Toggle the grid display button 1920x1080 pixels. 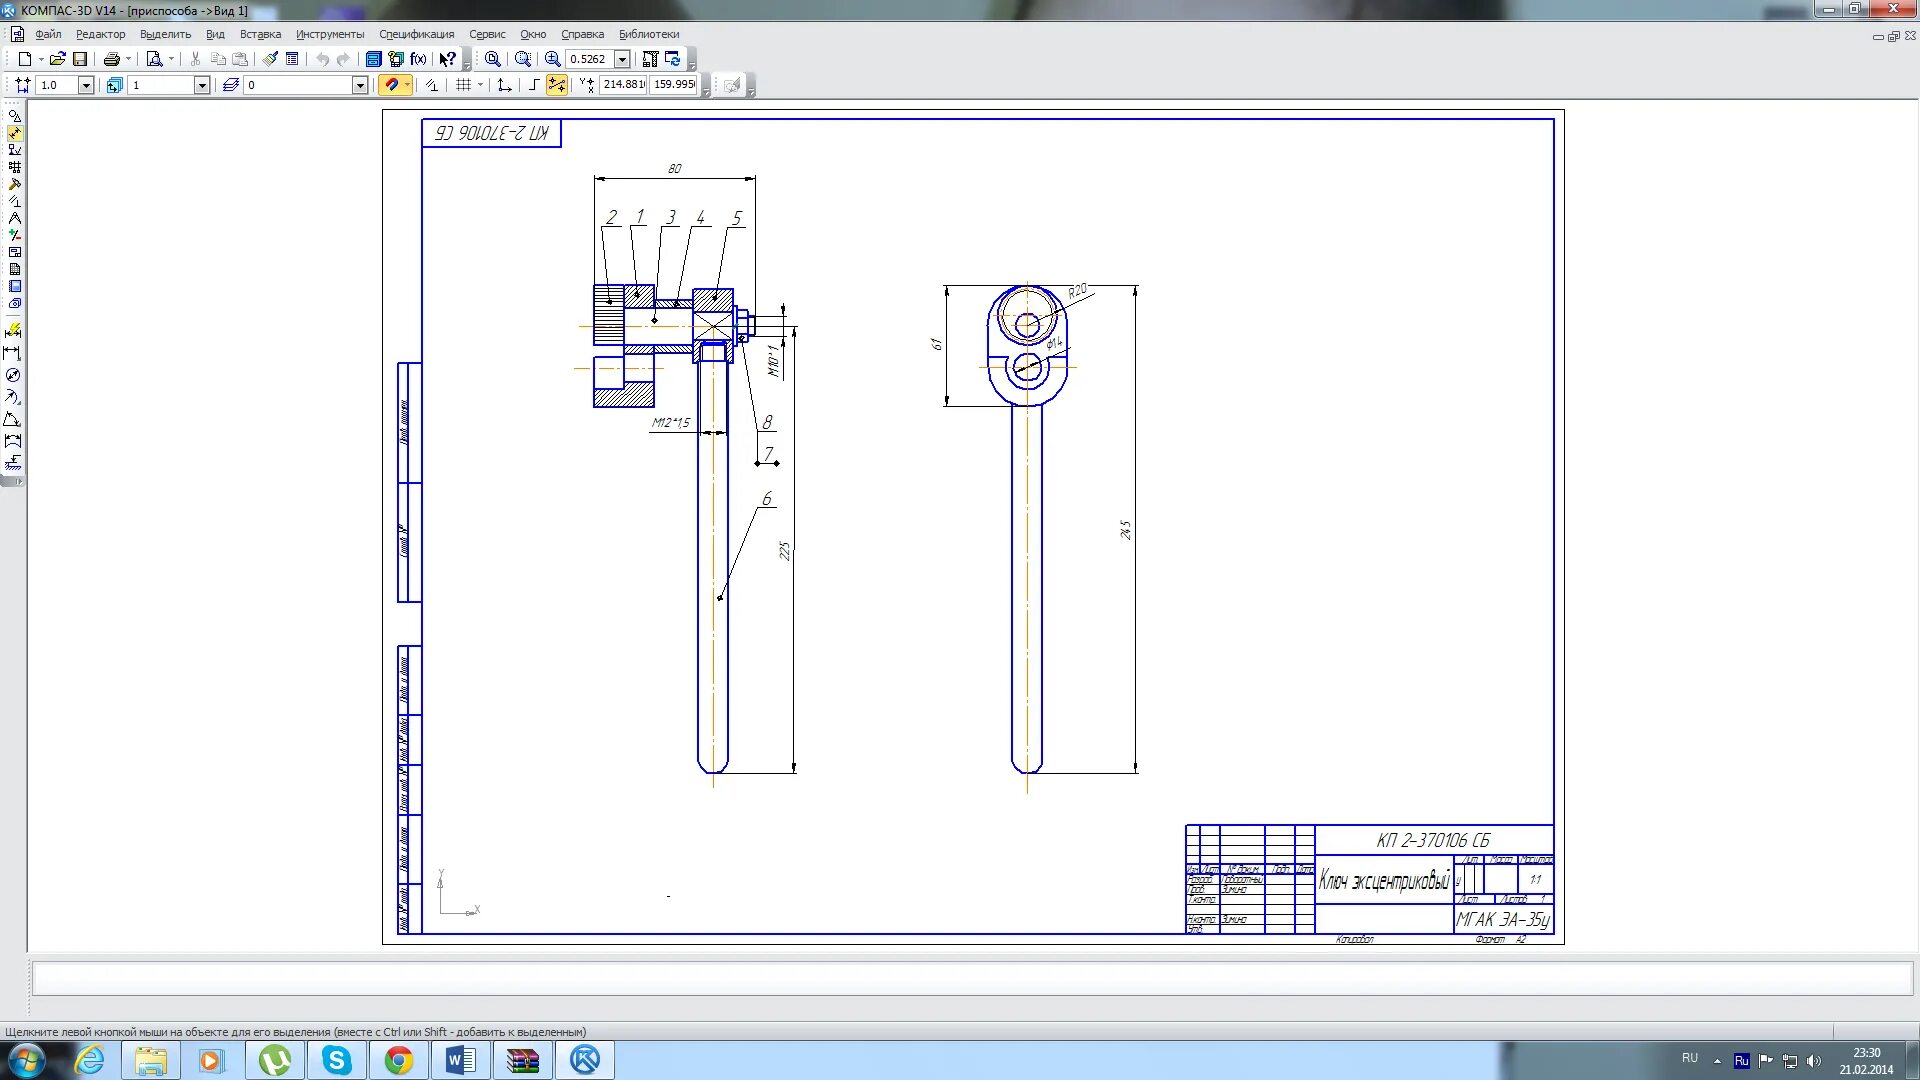(463, 85)
